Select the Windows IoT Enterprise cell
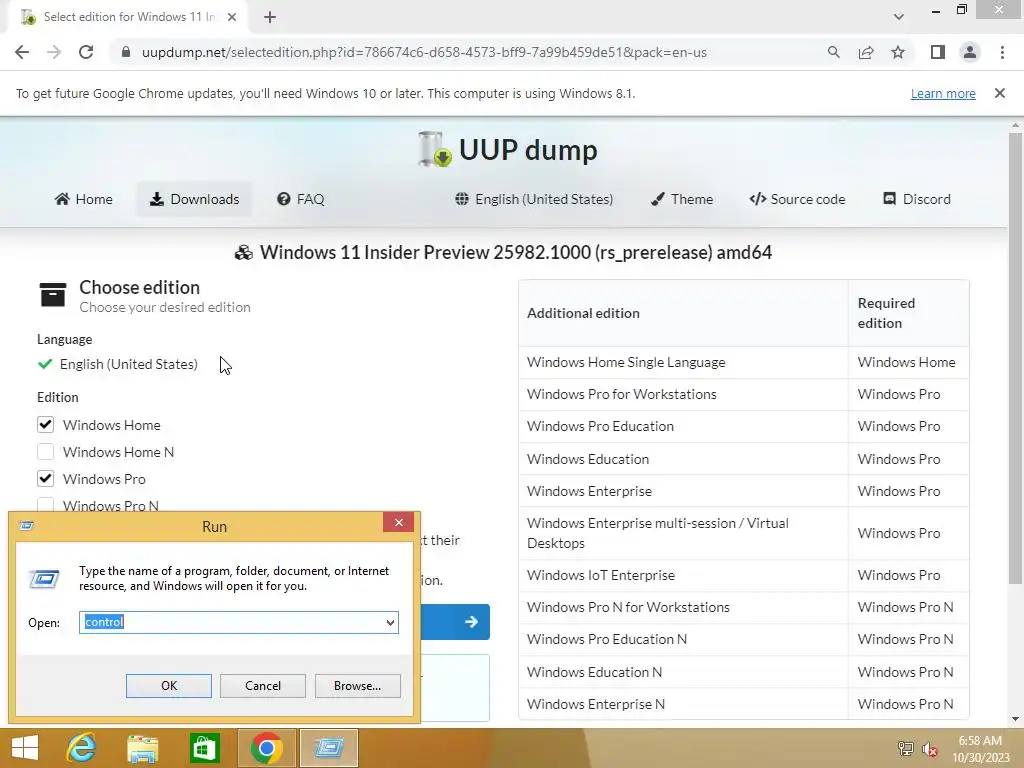This screenshot has height=768, width=1024. point(683,575)
